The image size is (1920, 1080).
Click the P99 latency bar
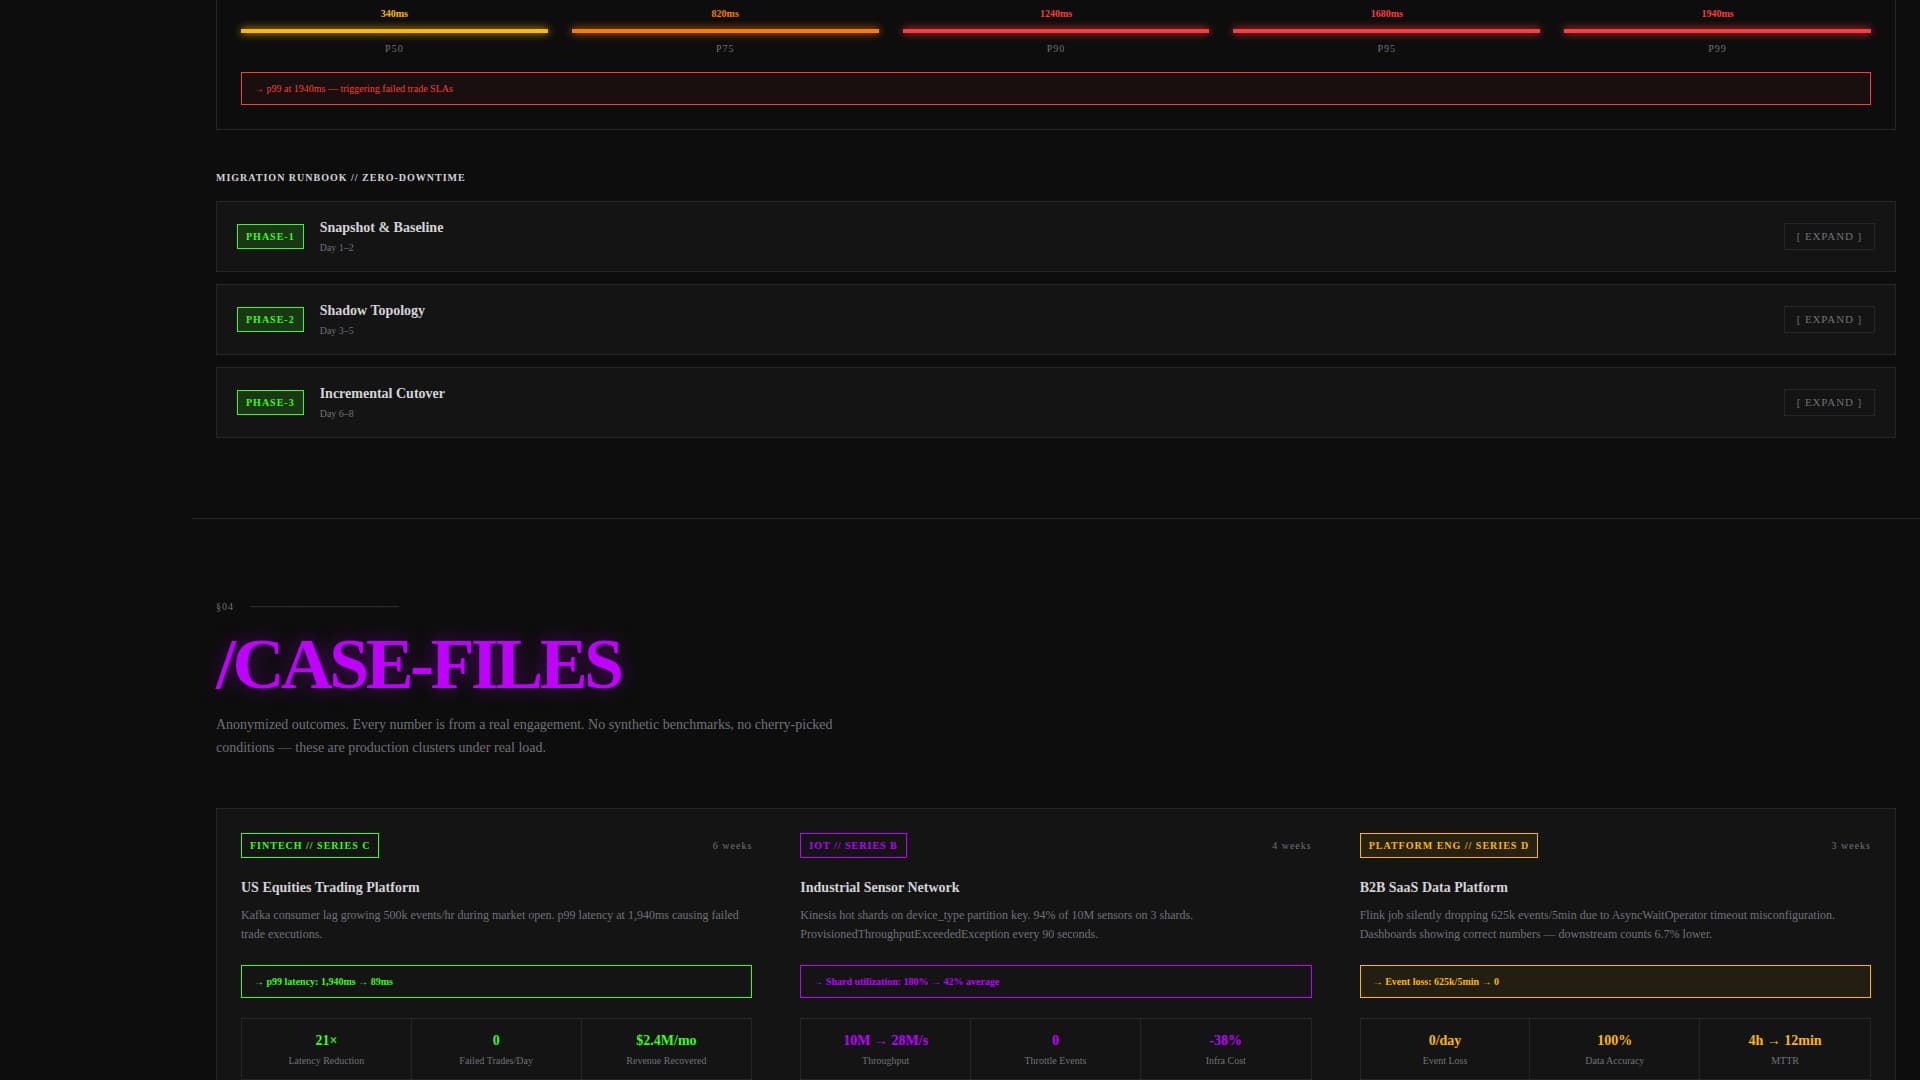[1716, 31]
